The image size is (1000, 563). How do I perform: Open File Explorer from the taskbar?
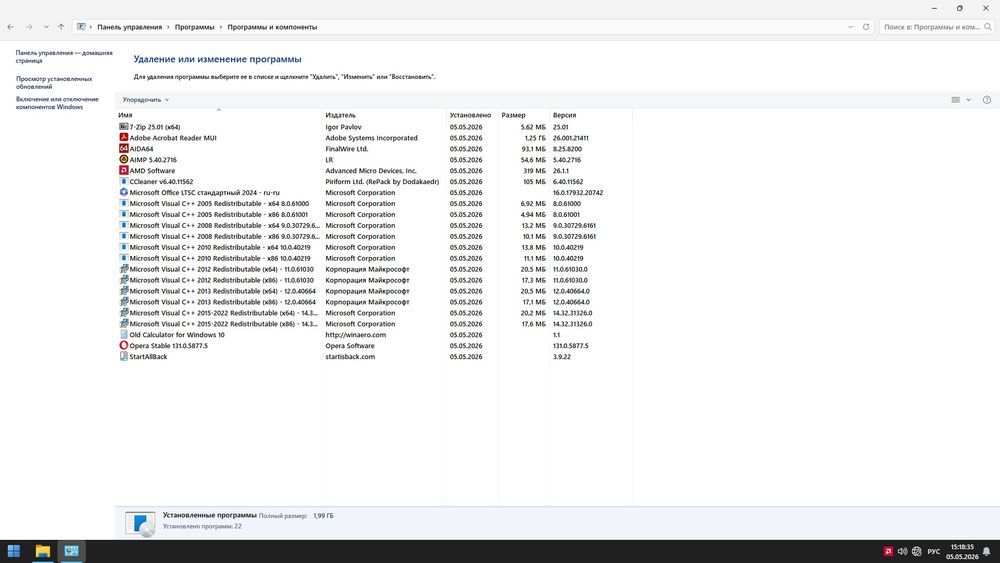[x=43, y=551]
